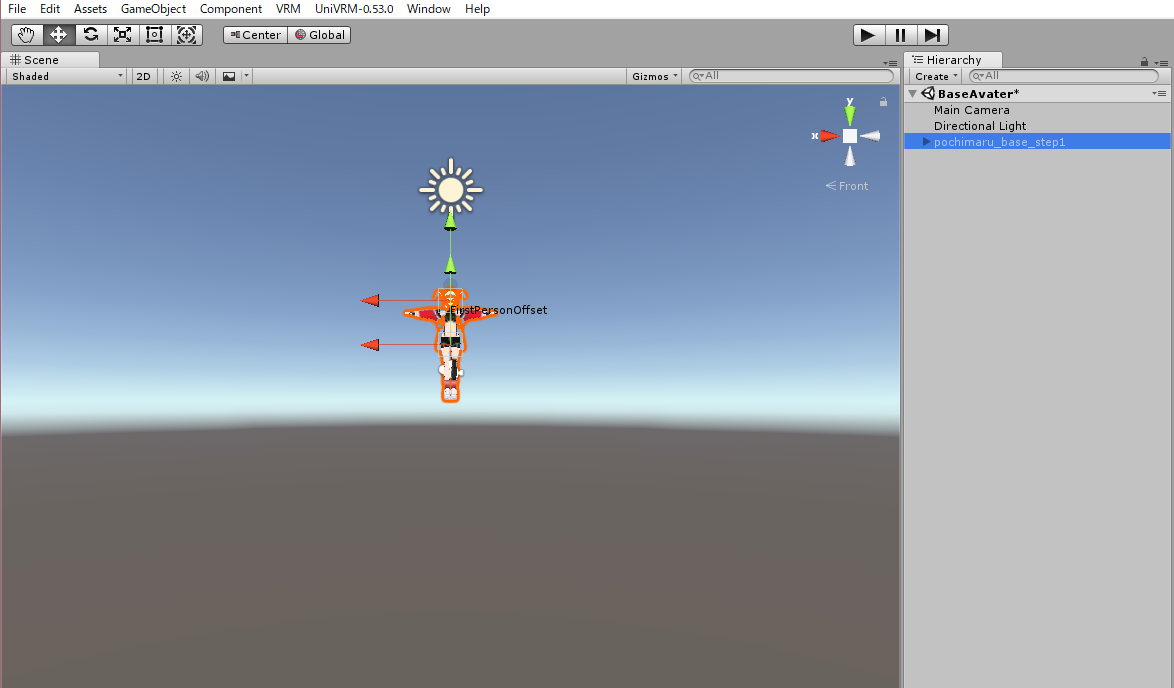Toggle scene audio speaker icon

tap(202, 76)
